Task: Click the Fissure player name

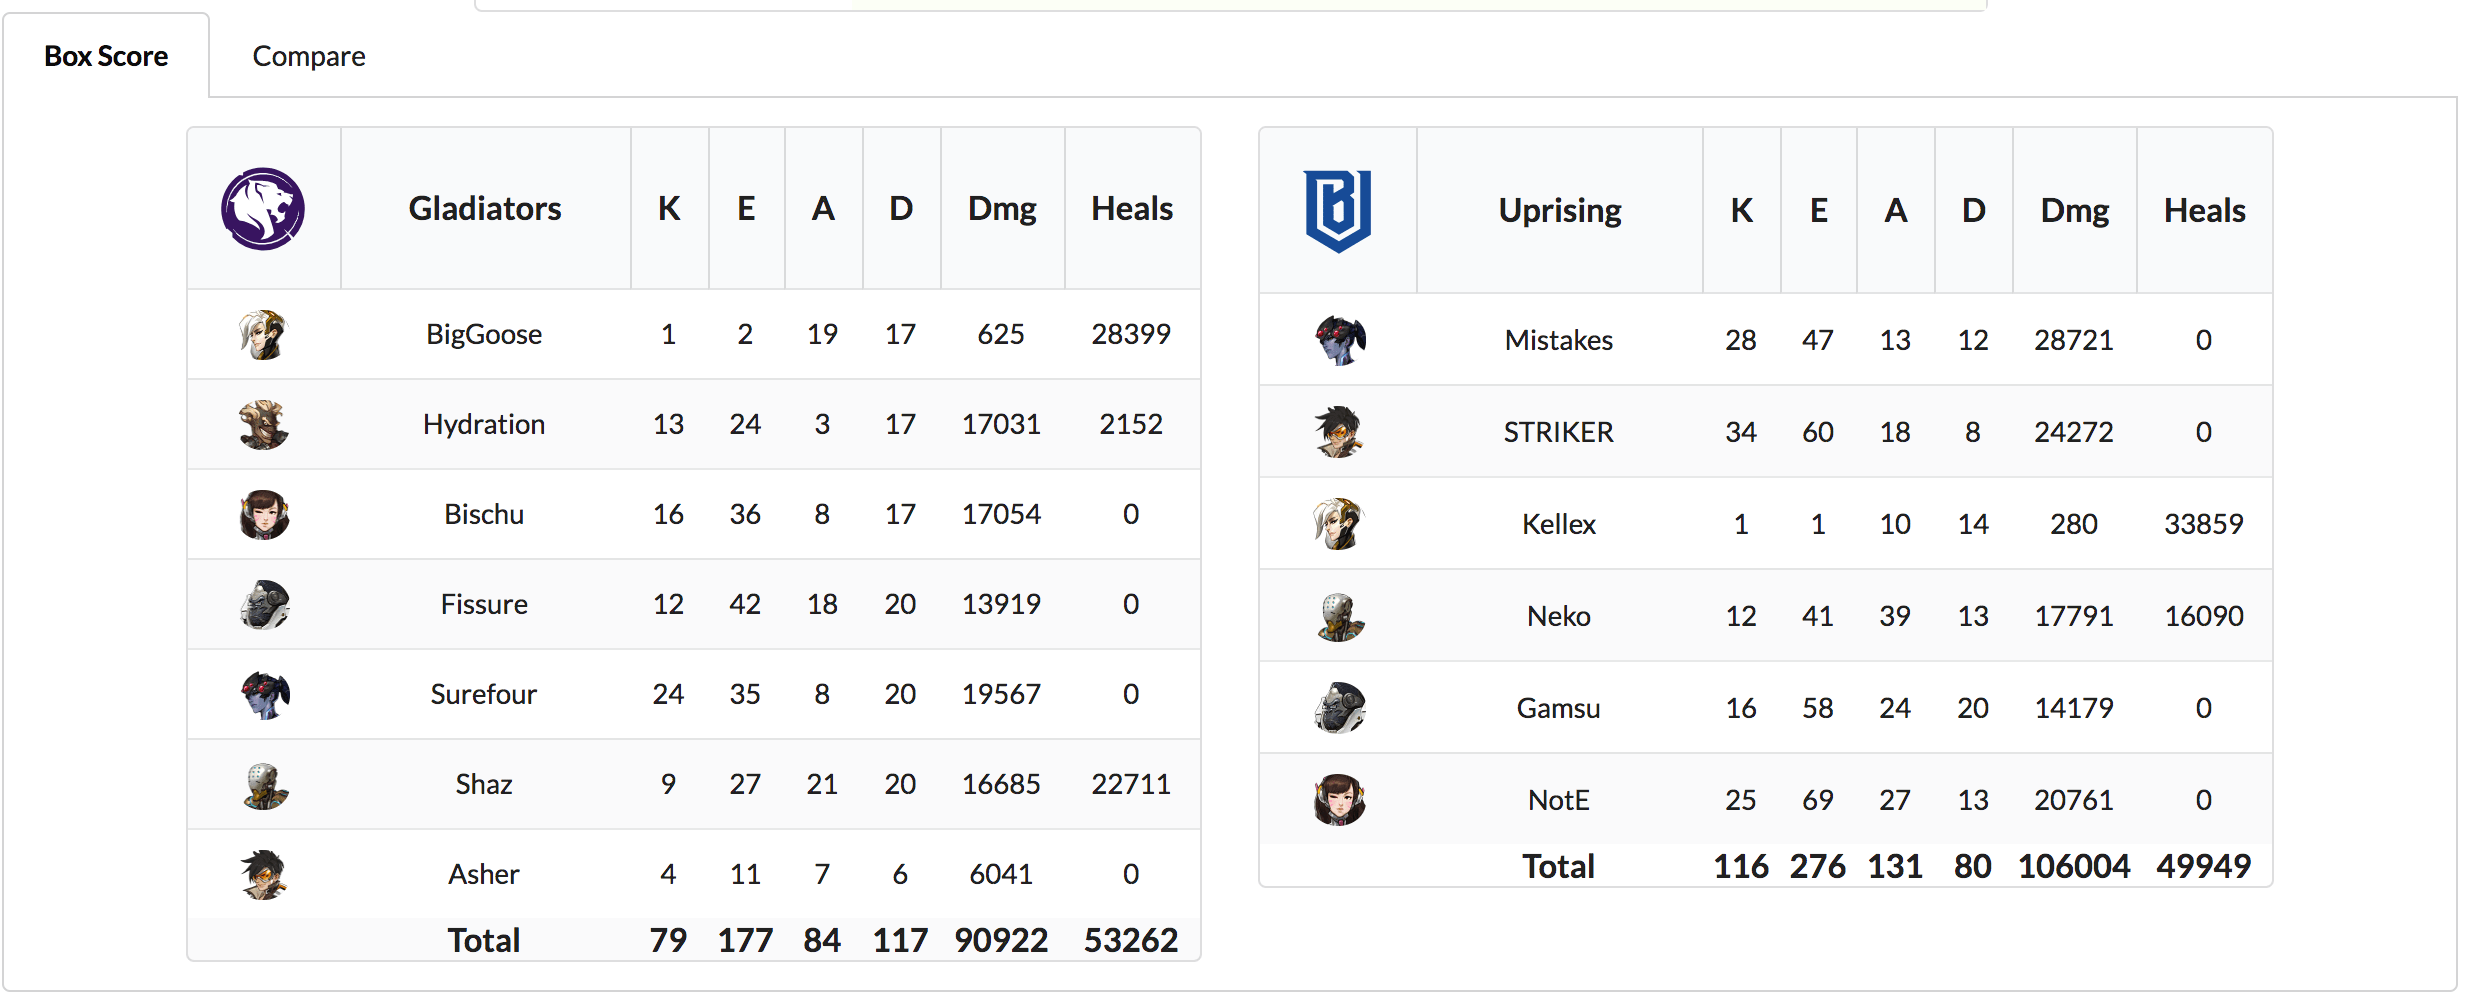Action: 484,604
